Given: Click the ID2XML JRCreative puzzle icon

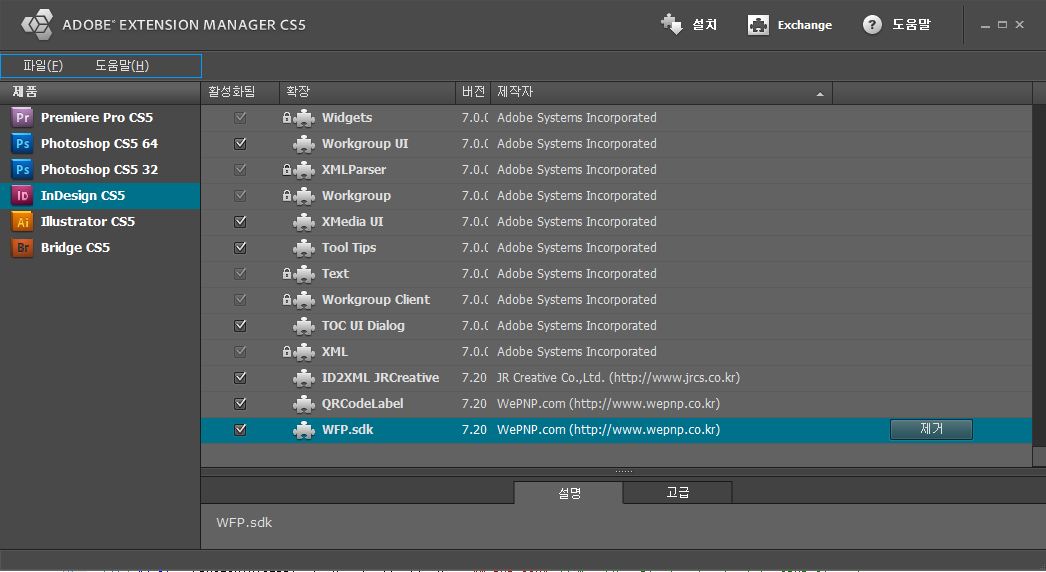Looking at the screenshot, I should [x=304, y=378].
